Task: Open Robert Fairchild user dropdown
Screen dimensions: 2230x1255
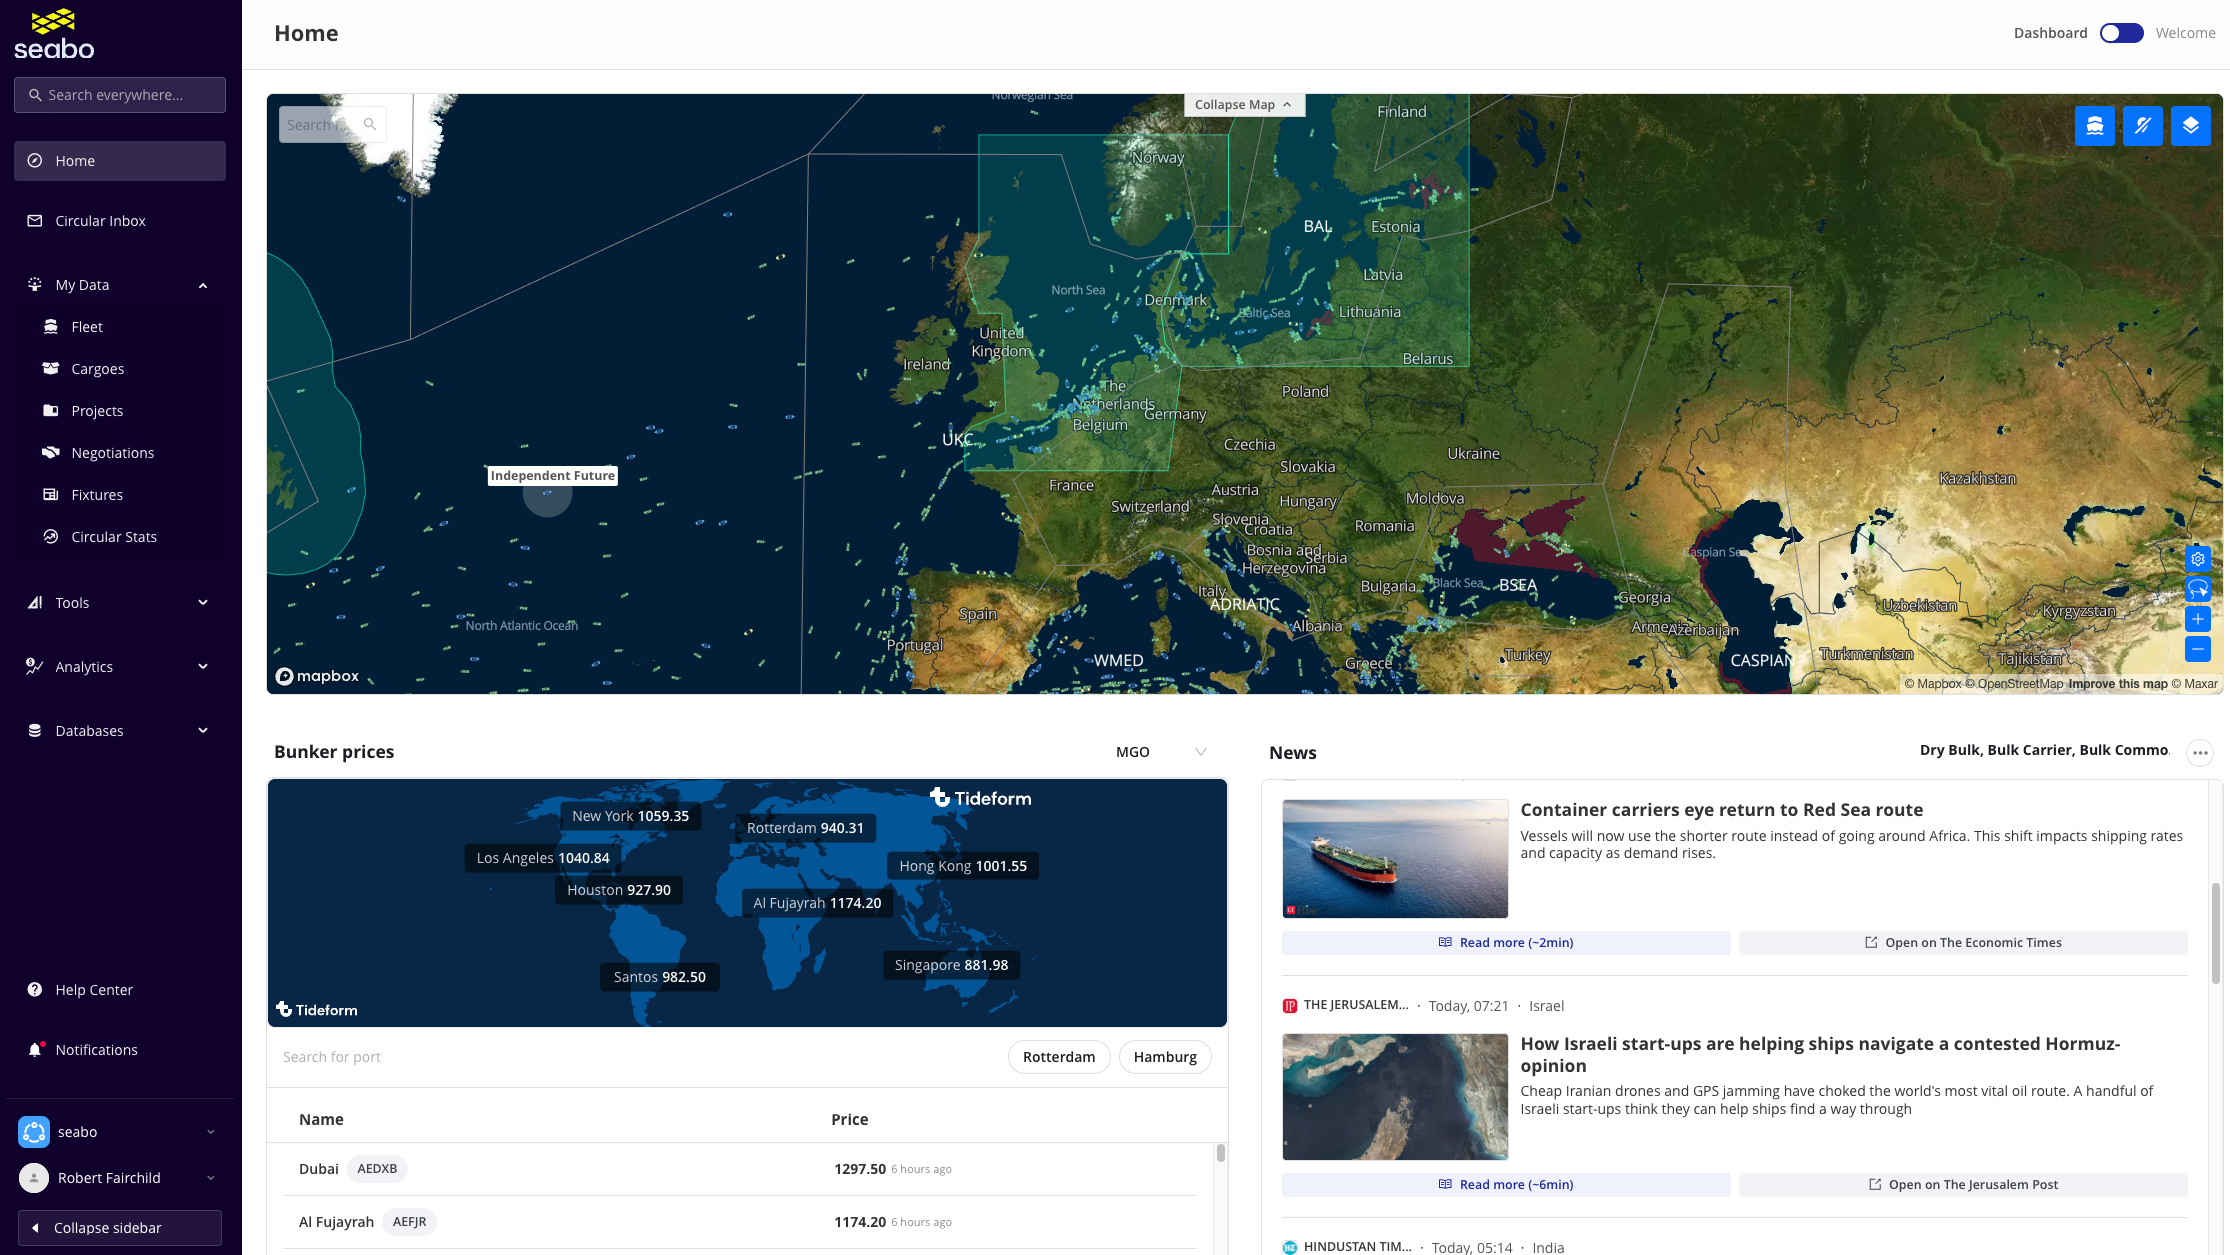Action: [211, 1178]
